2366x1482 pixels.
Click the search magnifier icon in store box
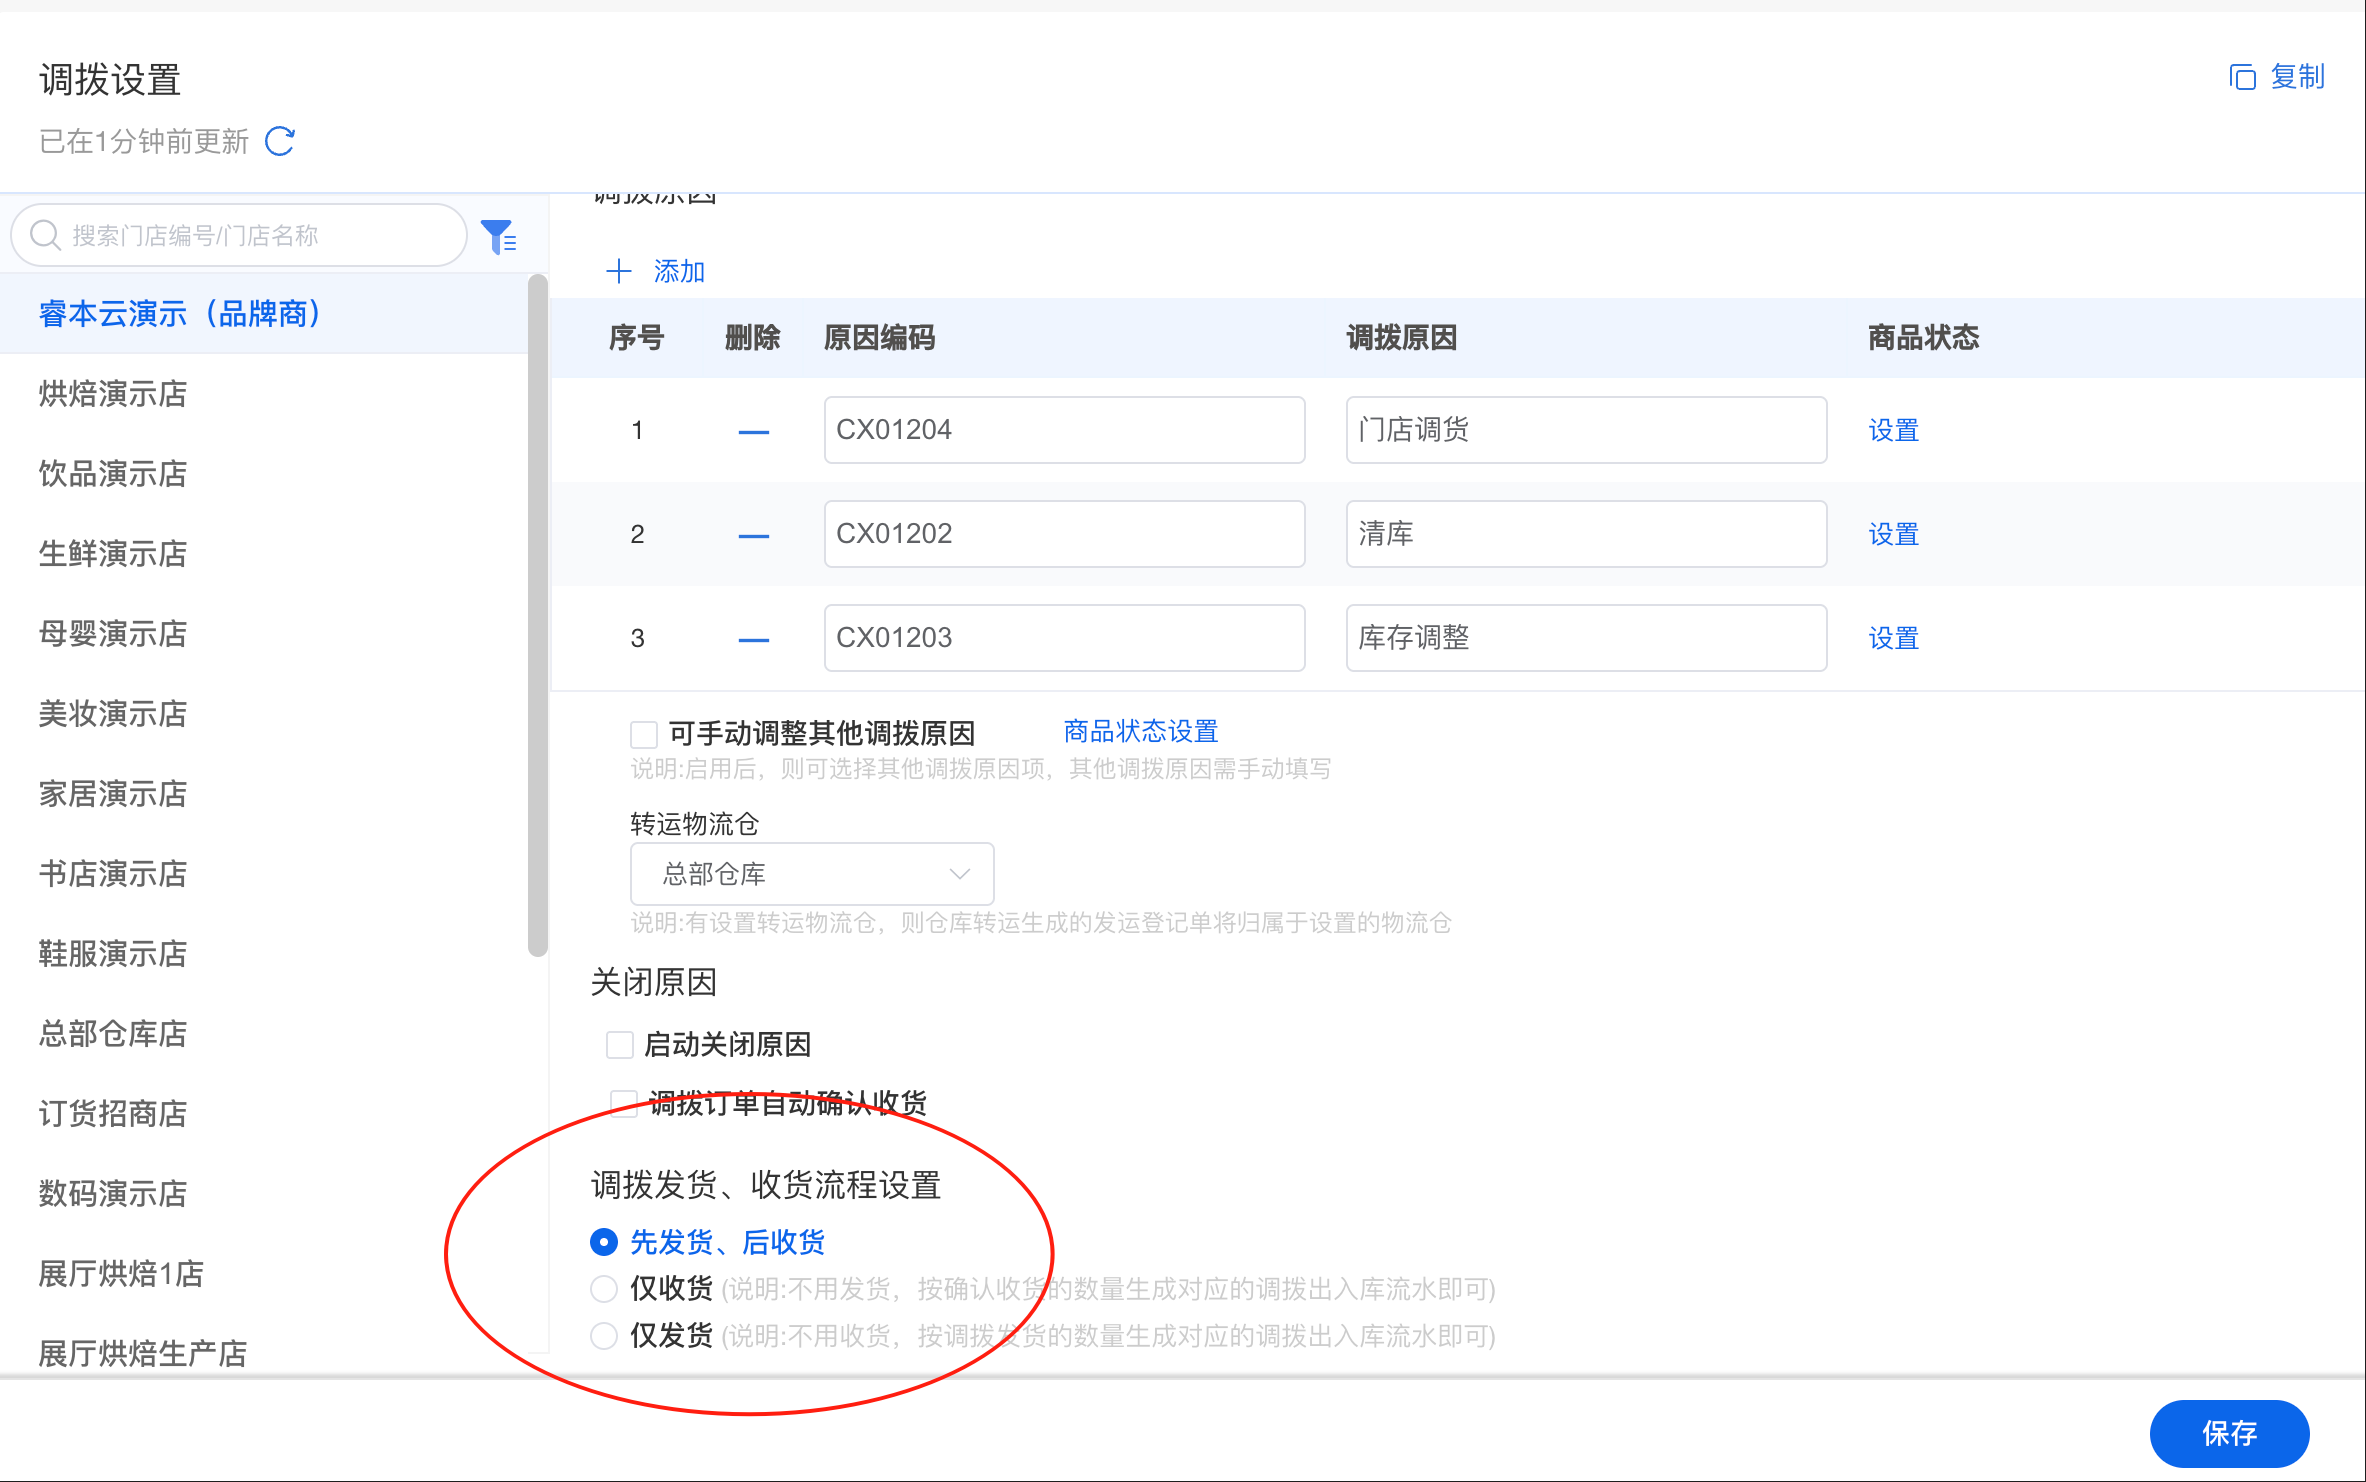45,235
